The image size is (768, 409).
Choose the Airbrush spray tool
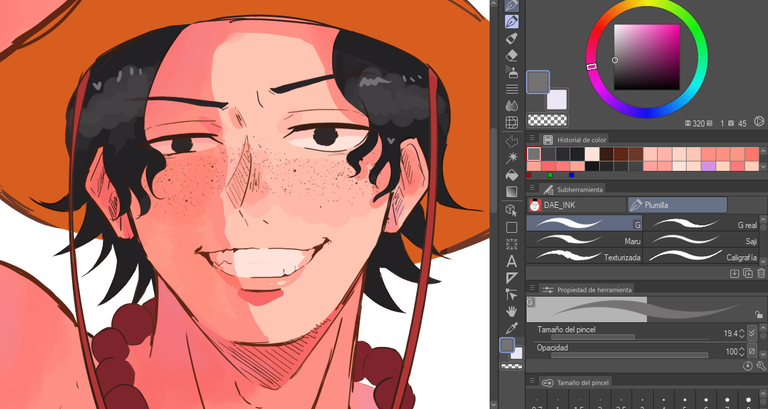[x=512, y=72]
